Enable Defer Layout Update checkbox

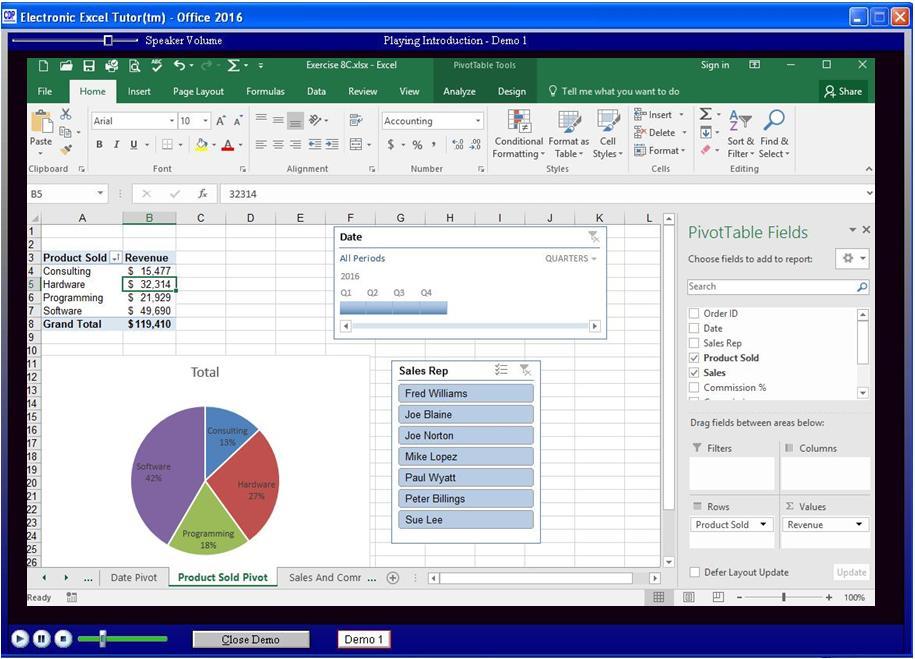pos(695,572)
